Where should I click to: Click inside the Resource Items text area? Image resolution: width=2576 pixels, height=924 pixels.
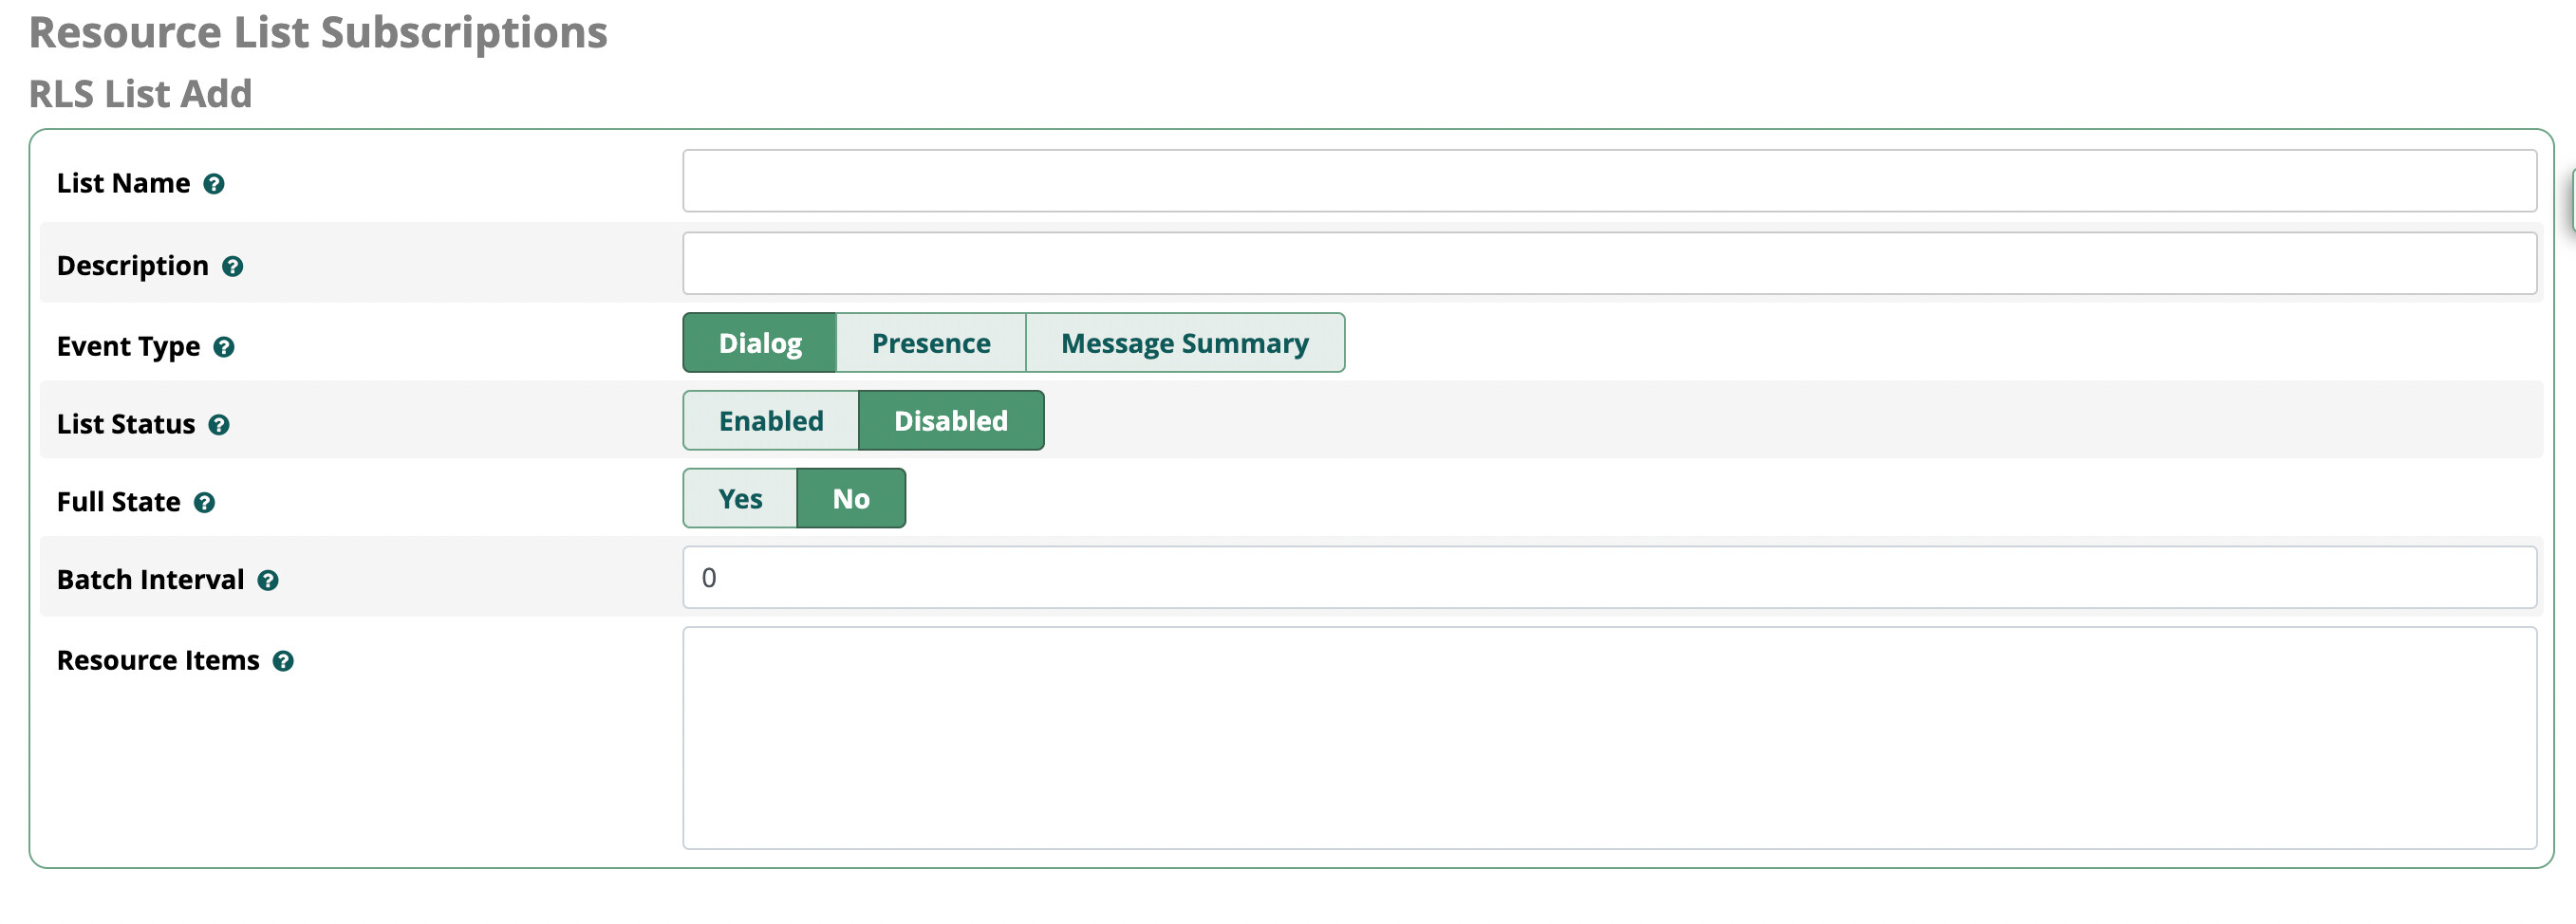[1608, 738]
